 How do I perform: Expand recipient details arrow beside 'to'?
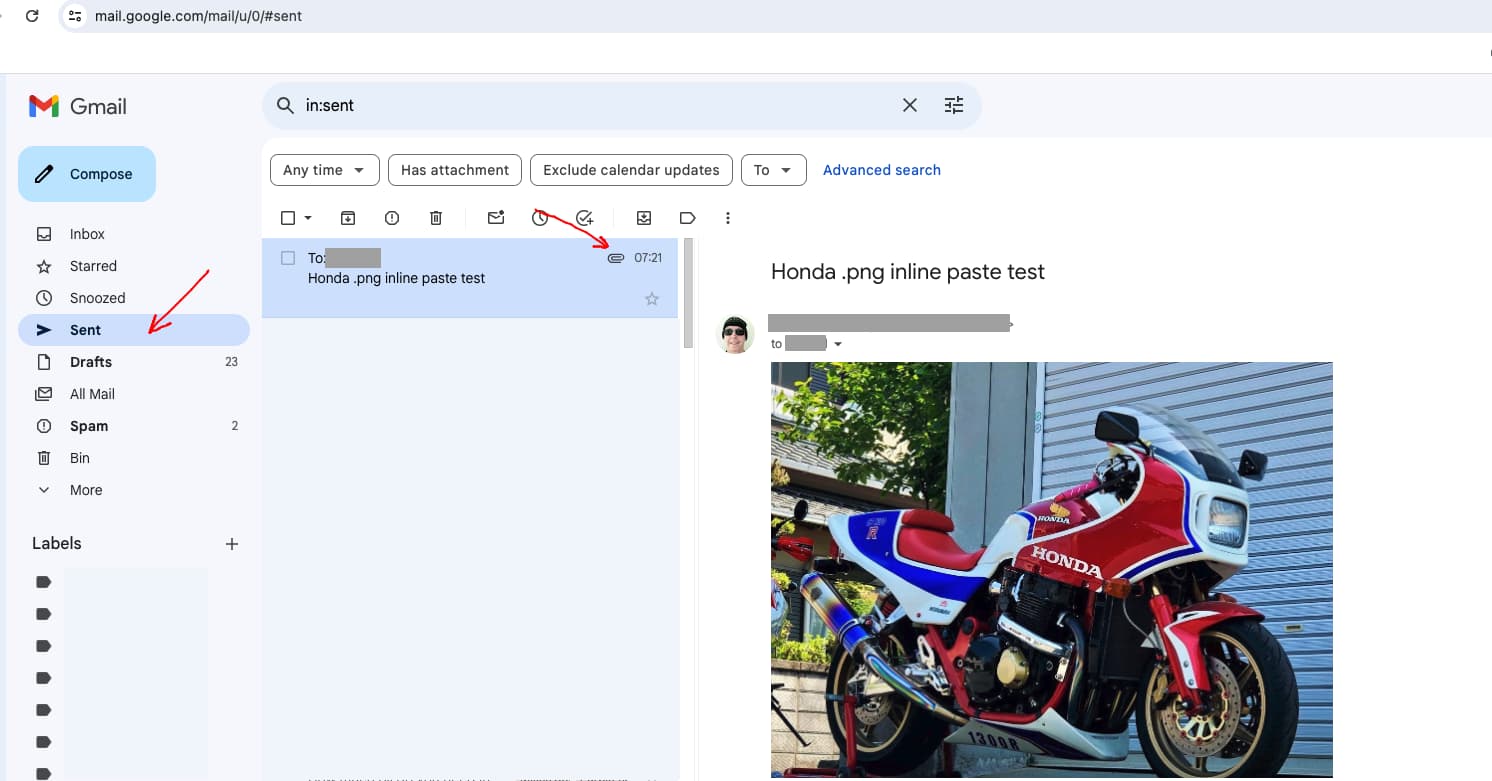pyautogui.click(x=838, y=344)
